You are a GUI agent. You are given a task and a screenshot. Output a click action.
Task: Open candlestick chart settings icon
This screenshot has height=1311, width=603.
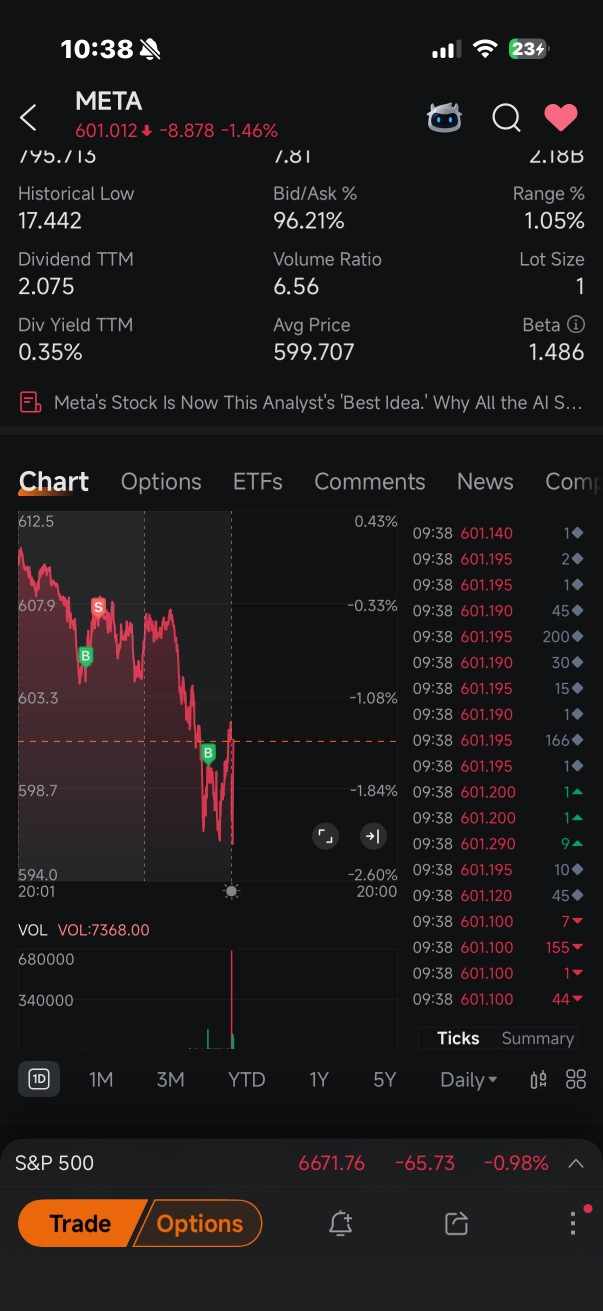(x=538, y=1079)
